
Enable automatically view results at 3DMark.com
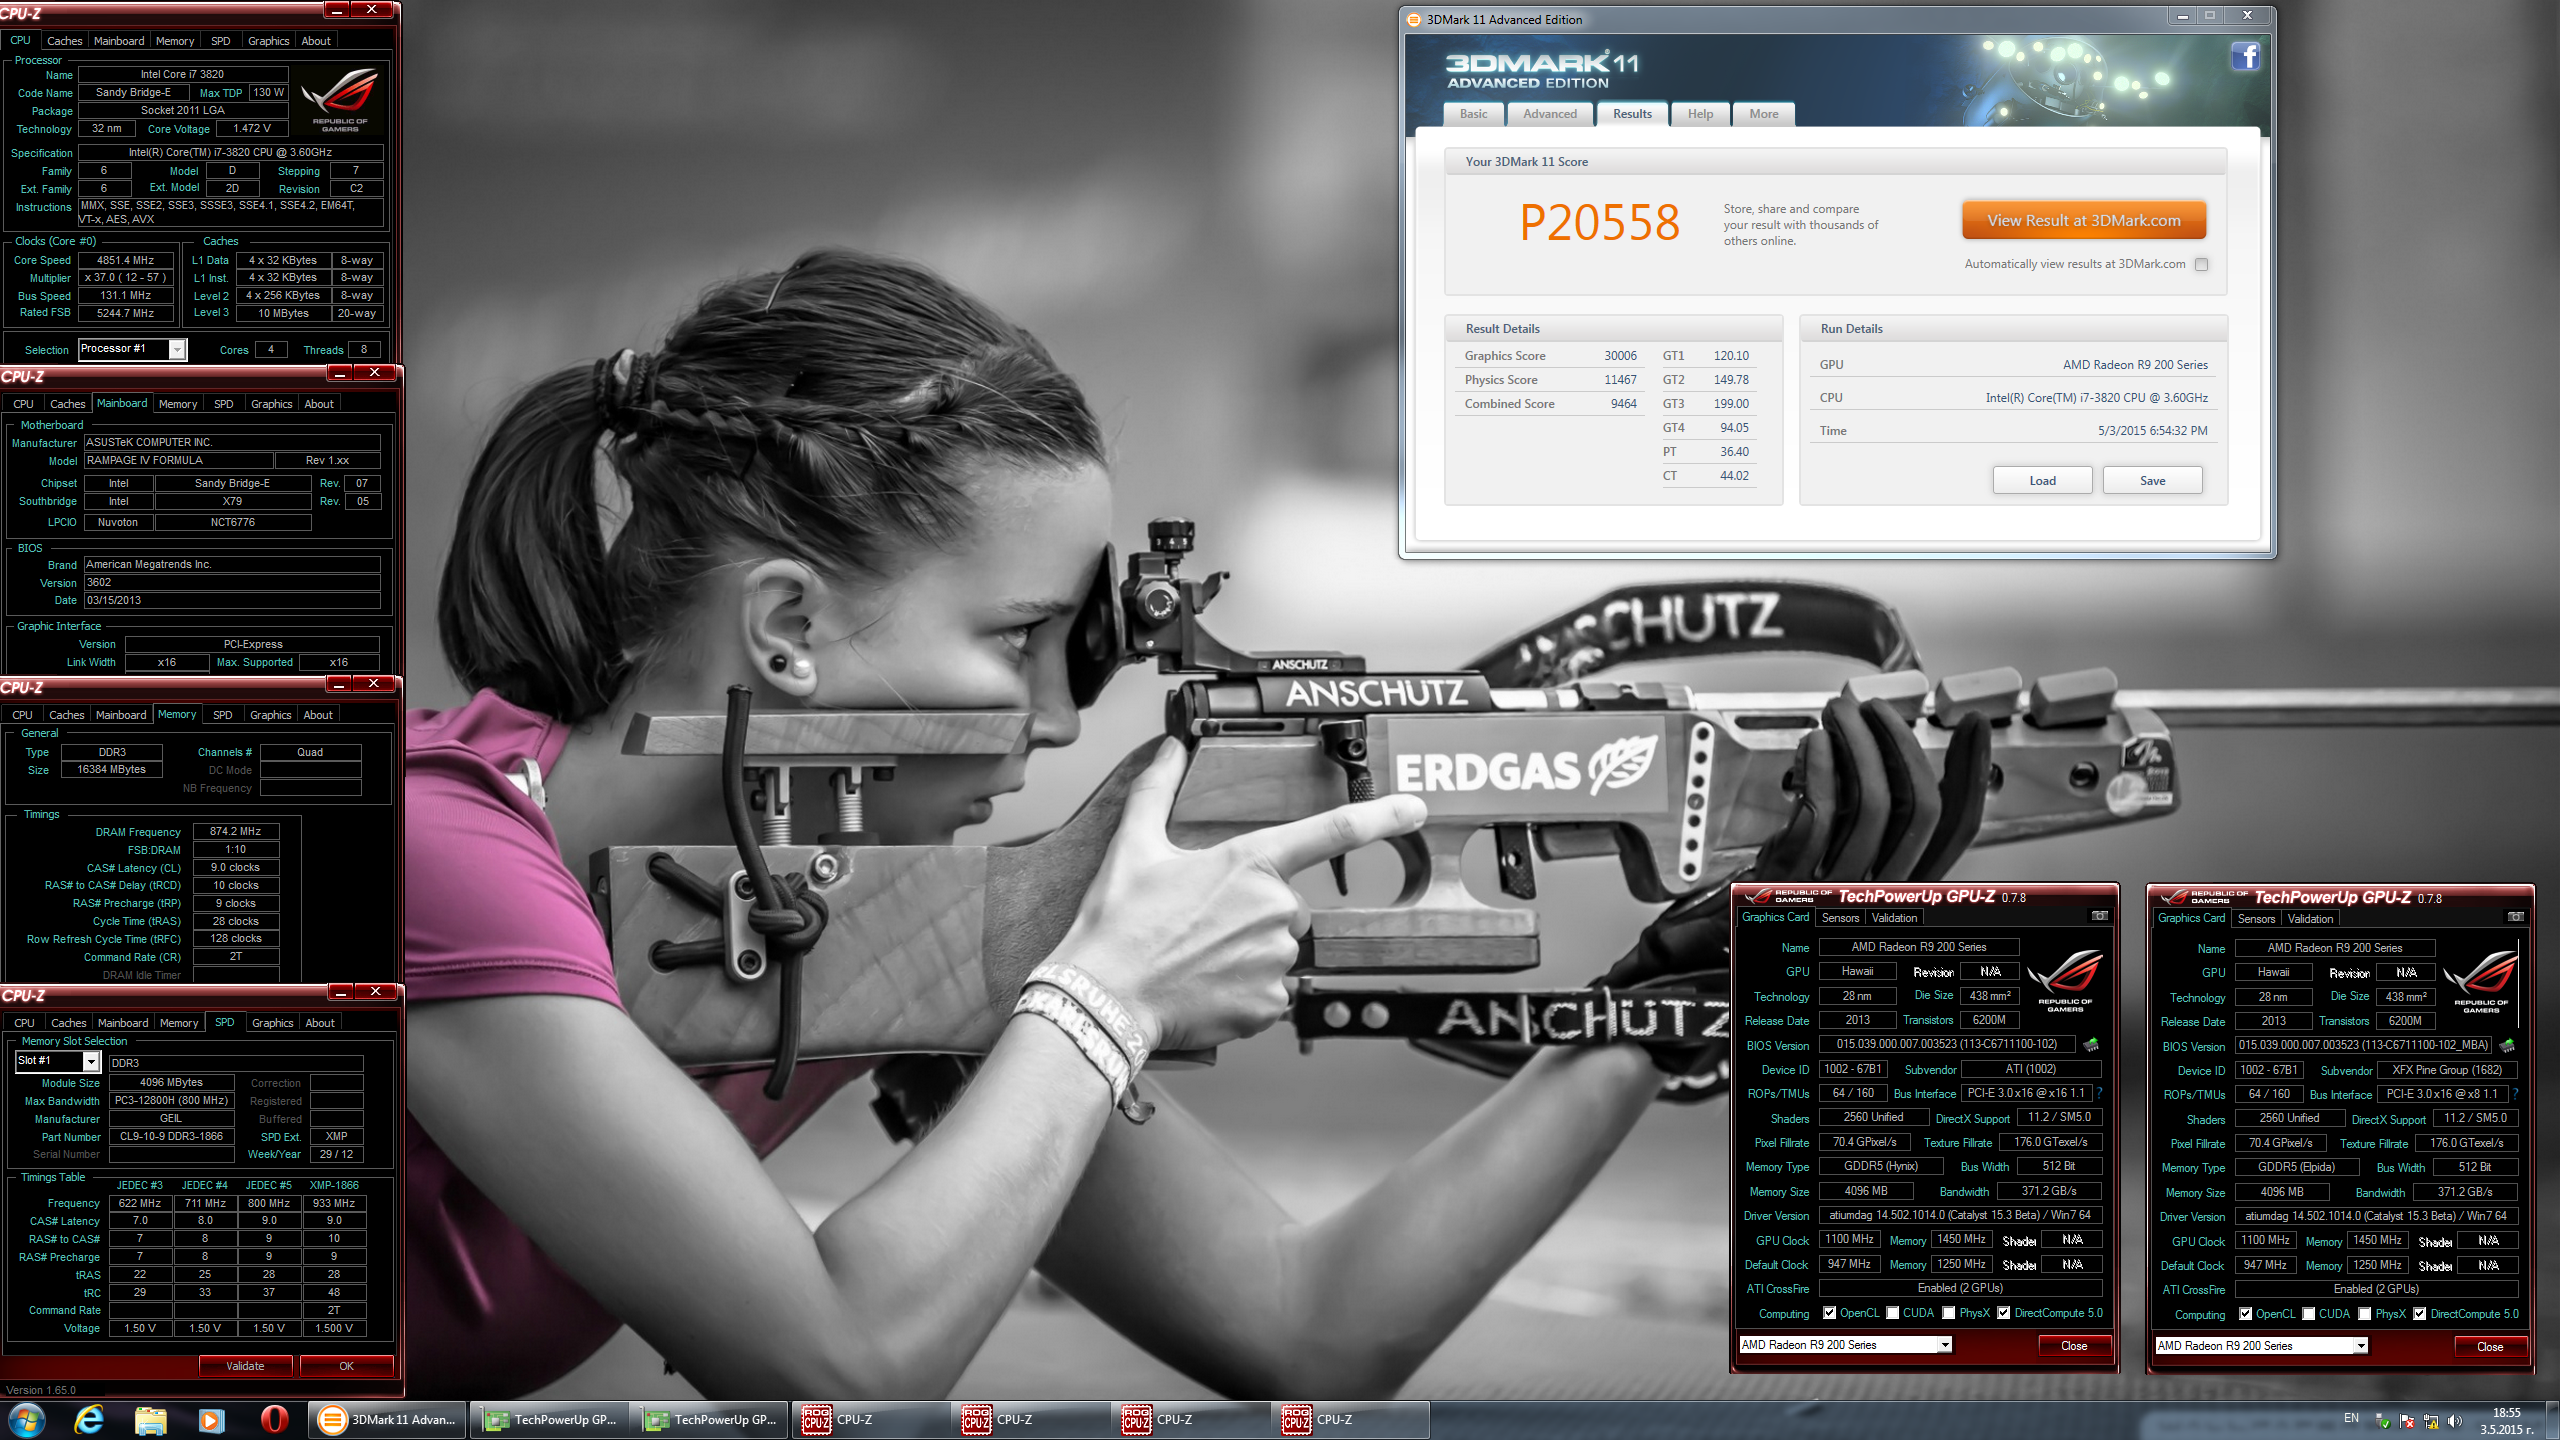(2201, 264)
